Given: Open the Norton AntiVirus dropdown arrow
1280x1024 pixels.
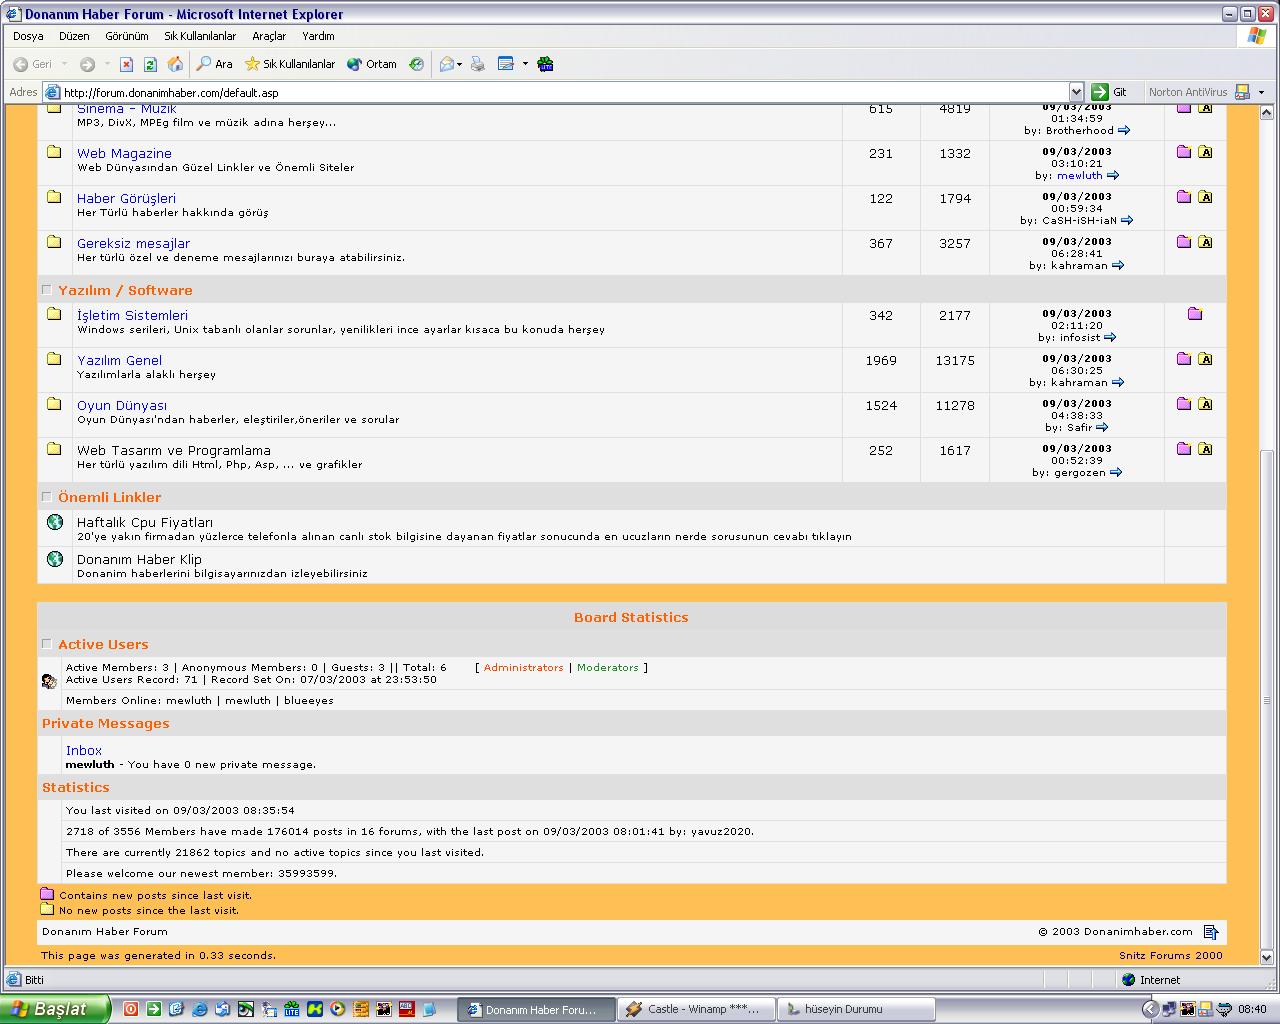Looking at the screenshot, I should click(x=1261, y=92).
